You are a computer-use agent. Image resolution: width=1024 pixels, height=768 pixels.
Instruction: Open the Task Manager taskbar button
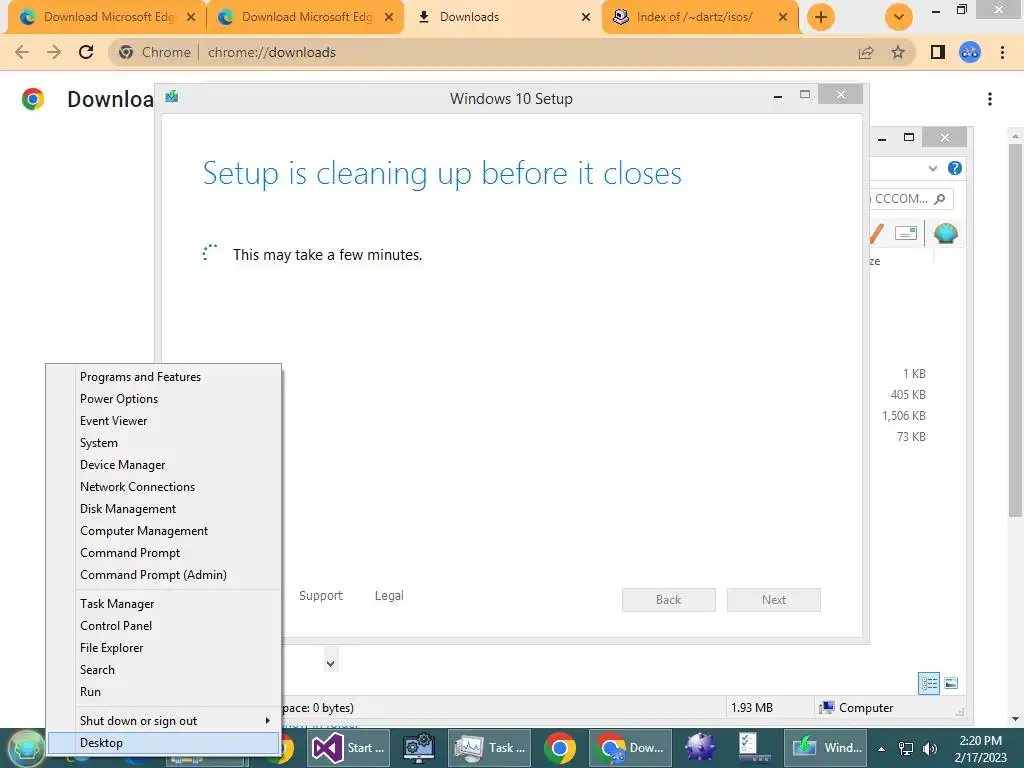(490, 748)
